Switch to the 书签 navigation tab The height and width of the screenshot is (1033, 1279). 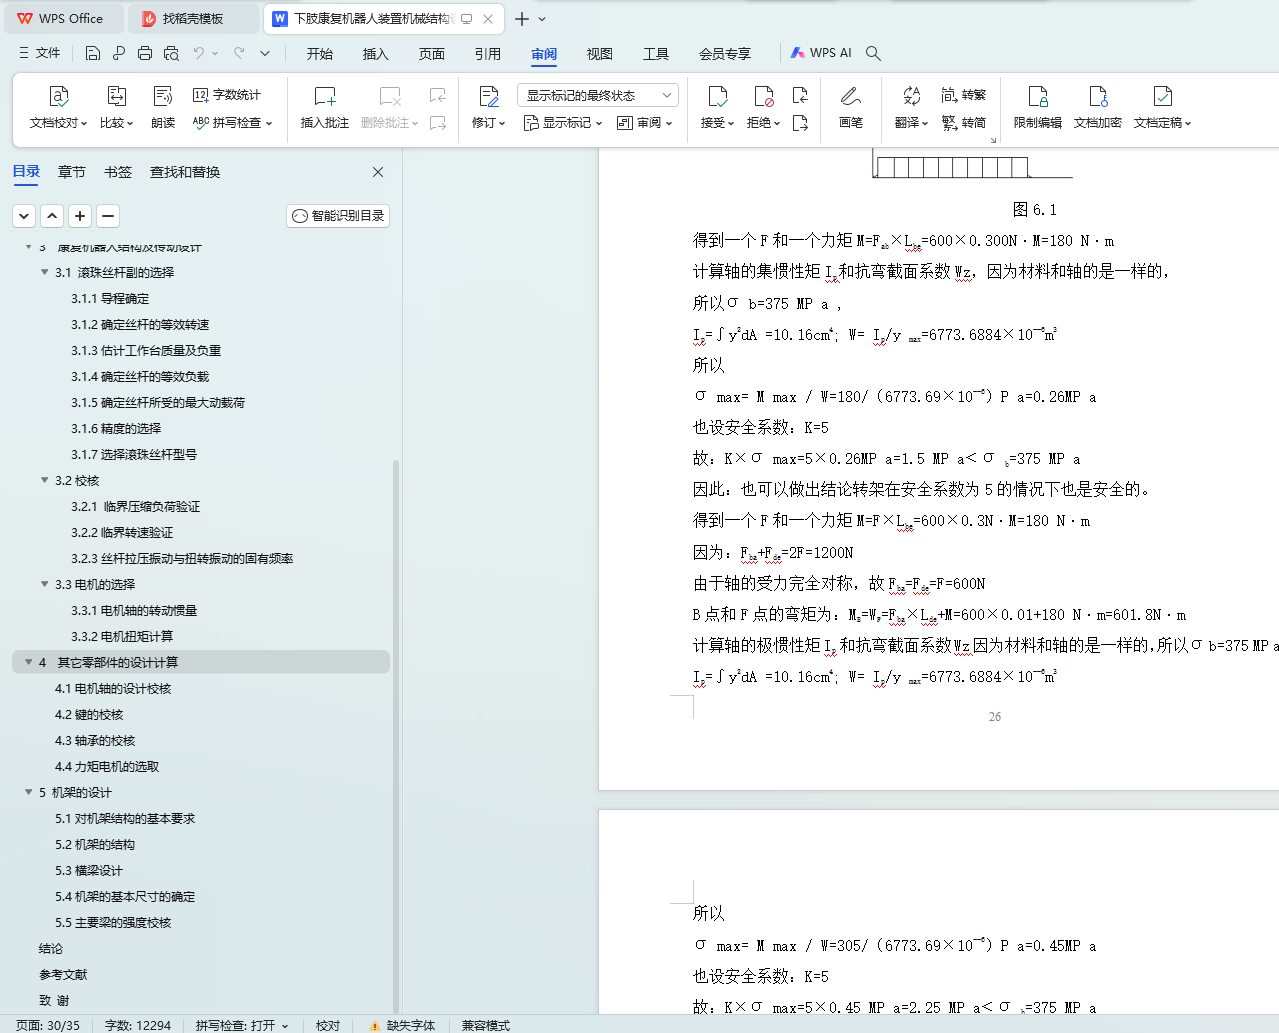coord(118,172)
